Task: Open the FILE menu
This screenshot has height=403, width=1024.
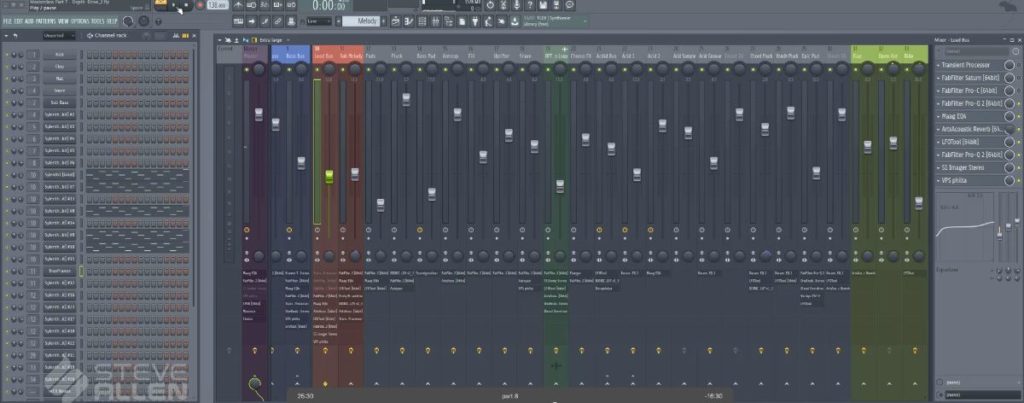Action: (7, 22)
